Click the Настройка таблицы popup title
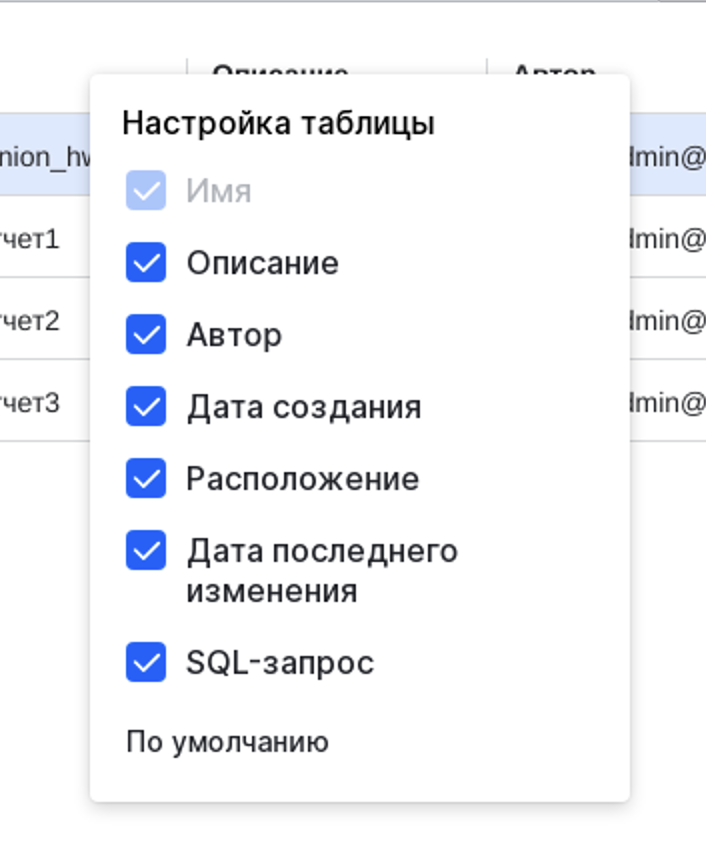706x852 pixels. point(278,124)
